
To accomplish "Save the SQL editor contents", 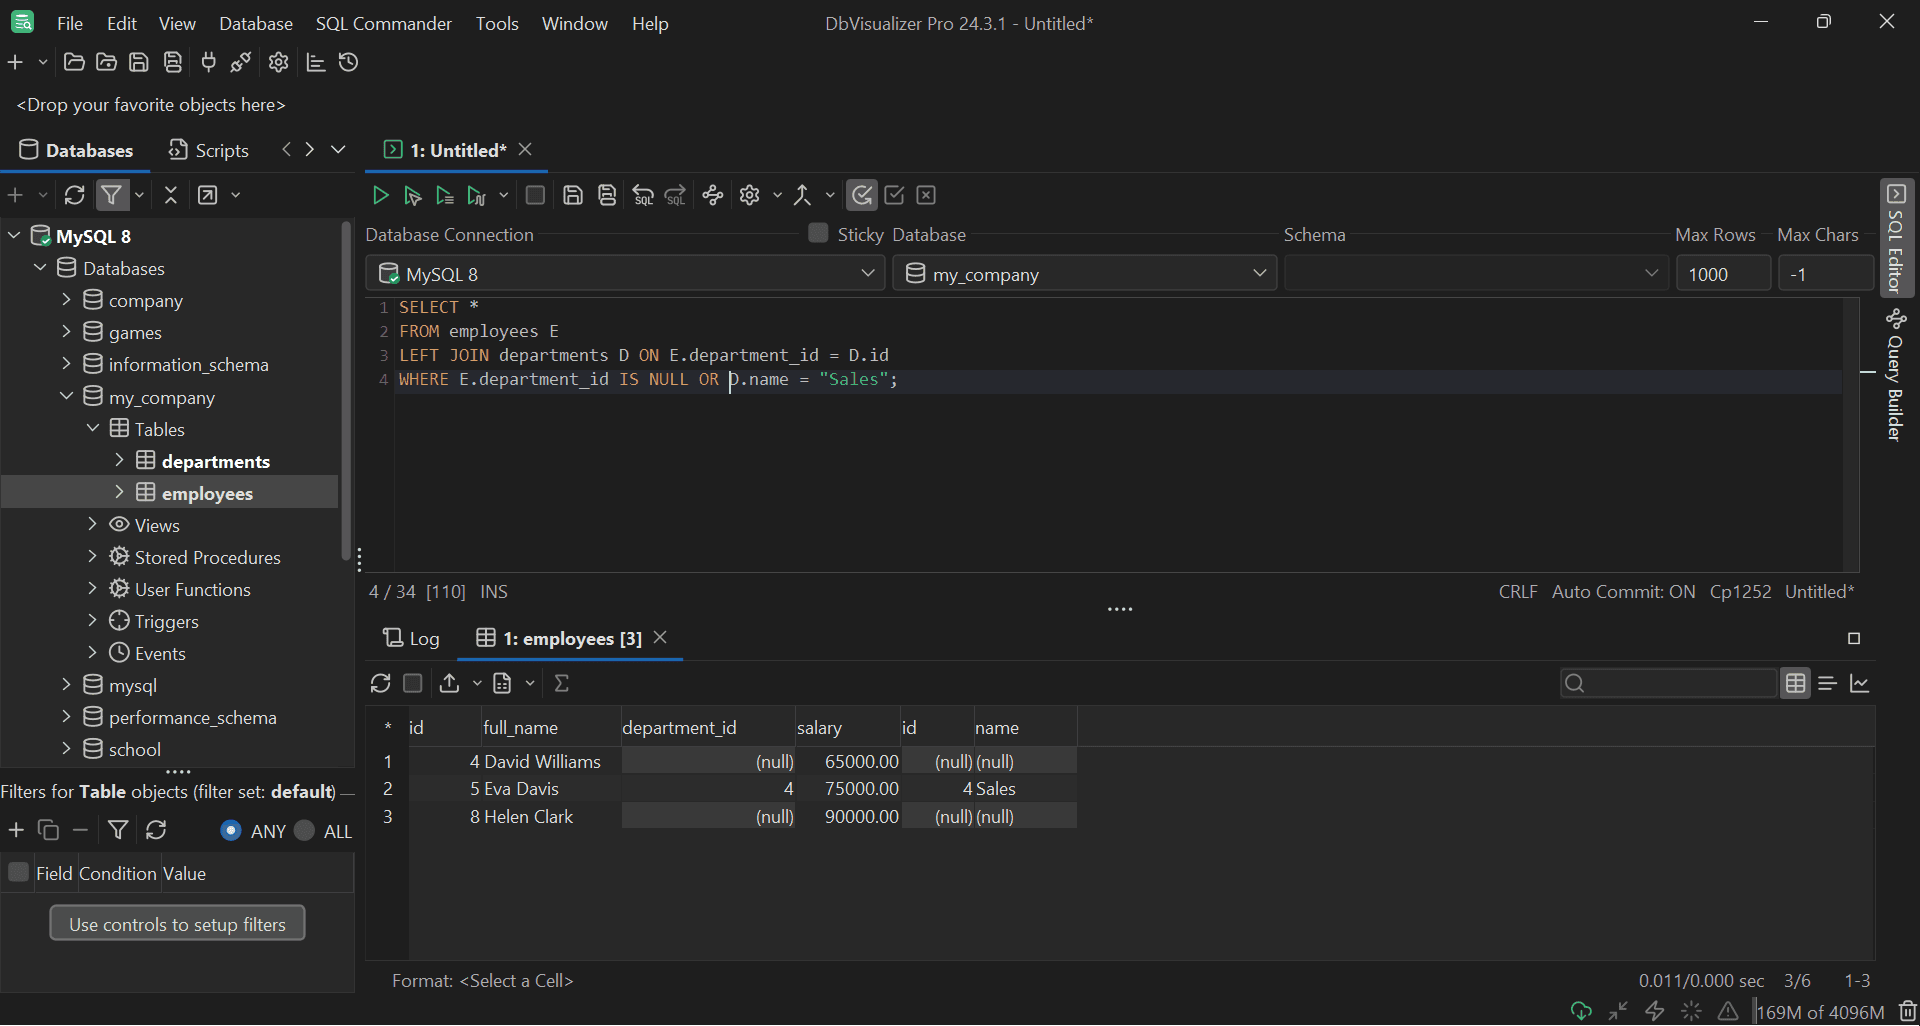I will [x=573, y=195].
